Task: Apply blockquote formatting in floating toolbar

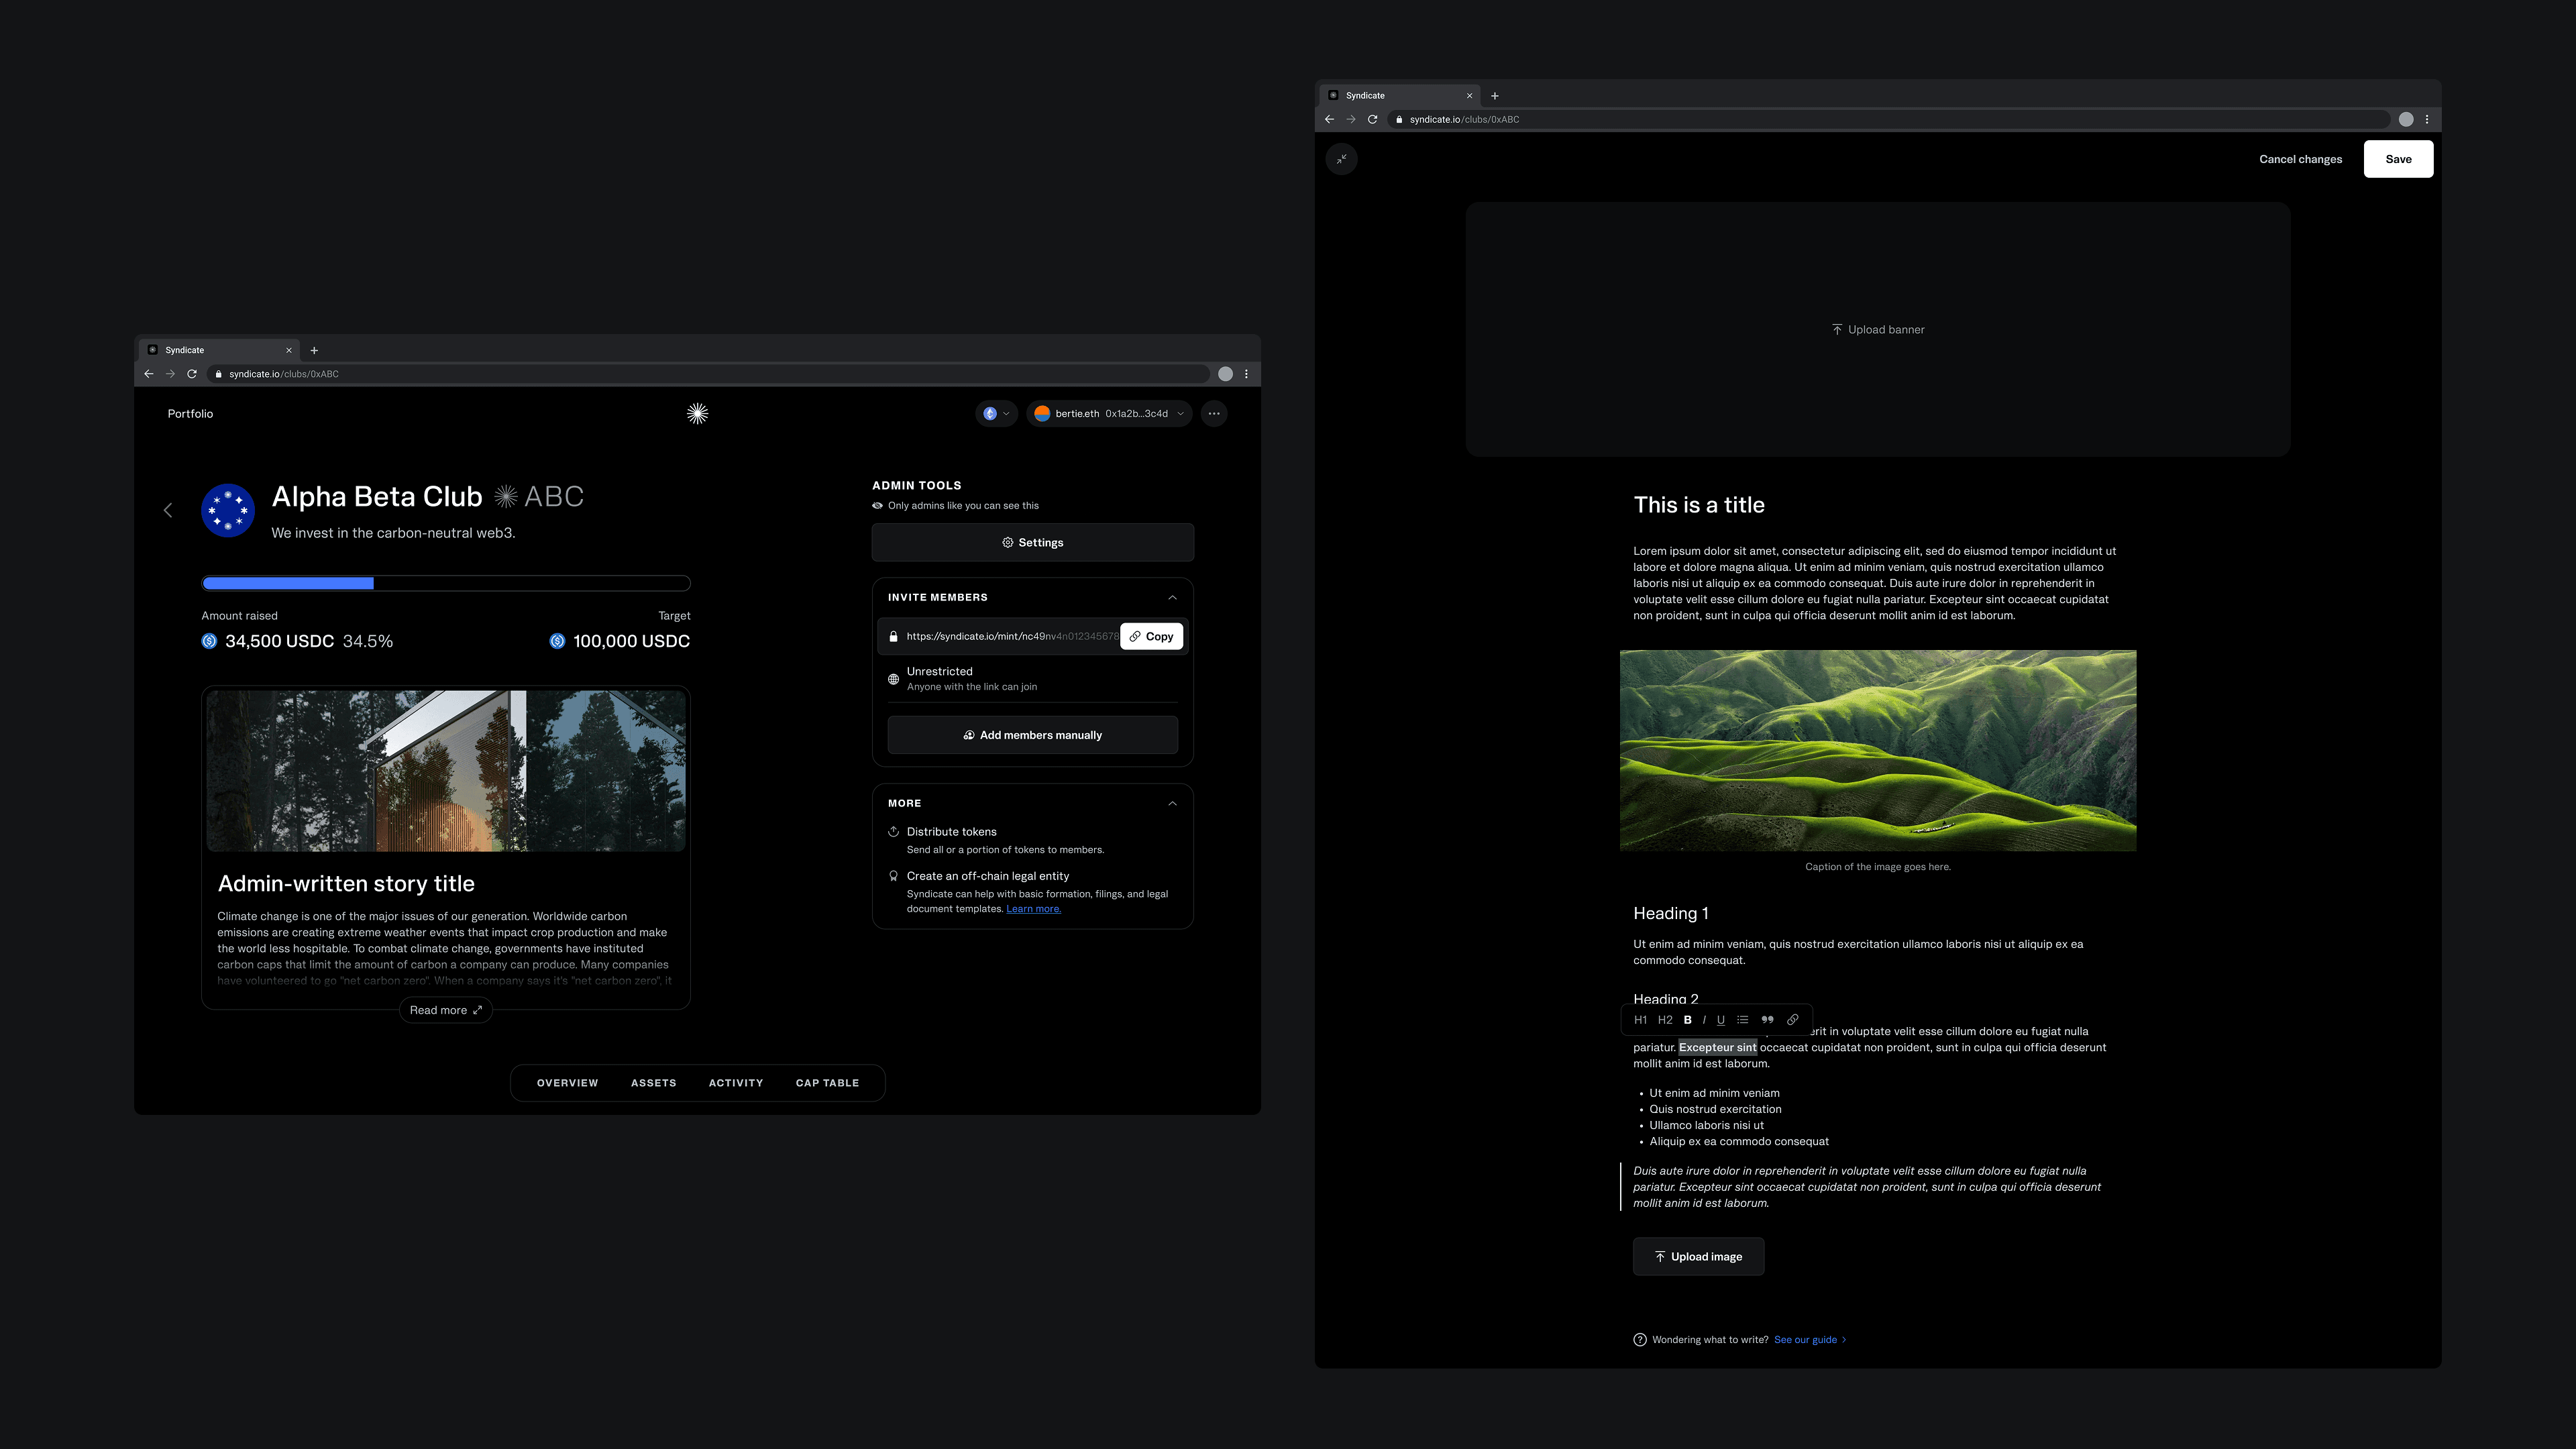Action: 1767,1020
